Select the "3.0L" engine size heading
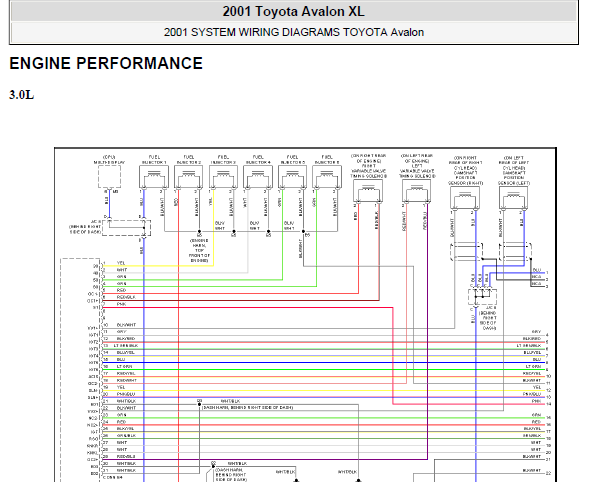 [x=22, y=95]
